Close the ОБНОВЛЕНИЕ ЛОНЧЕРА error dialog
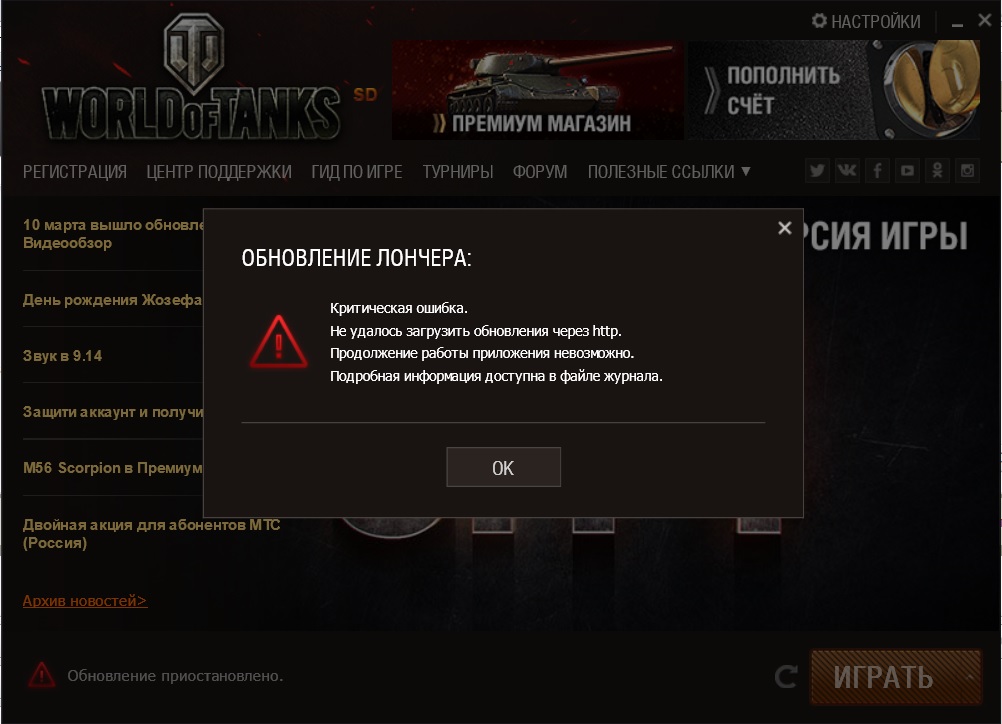 tap(785, 228)
